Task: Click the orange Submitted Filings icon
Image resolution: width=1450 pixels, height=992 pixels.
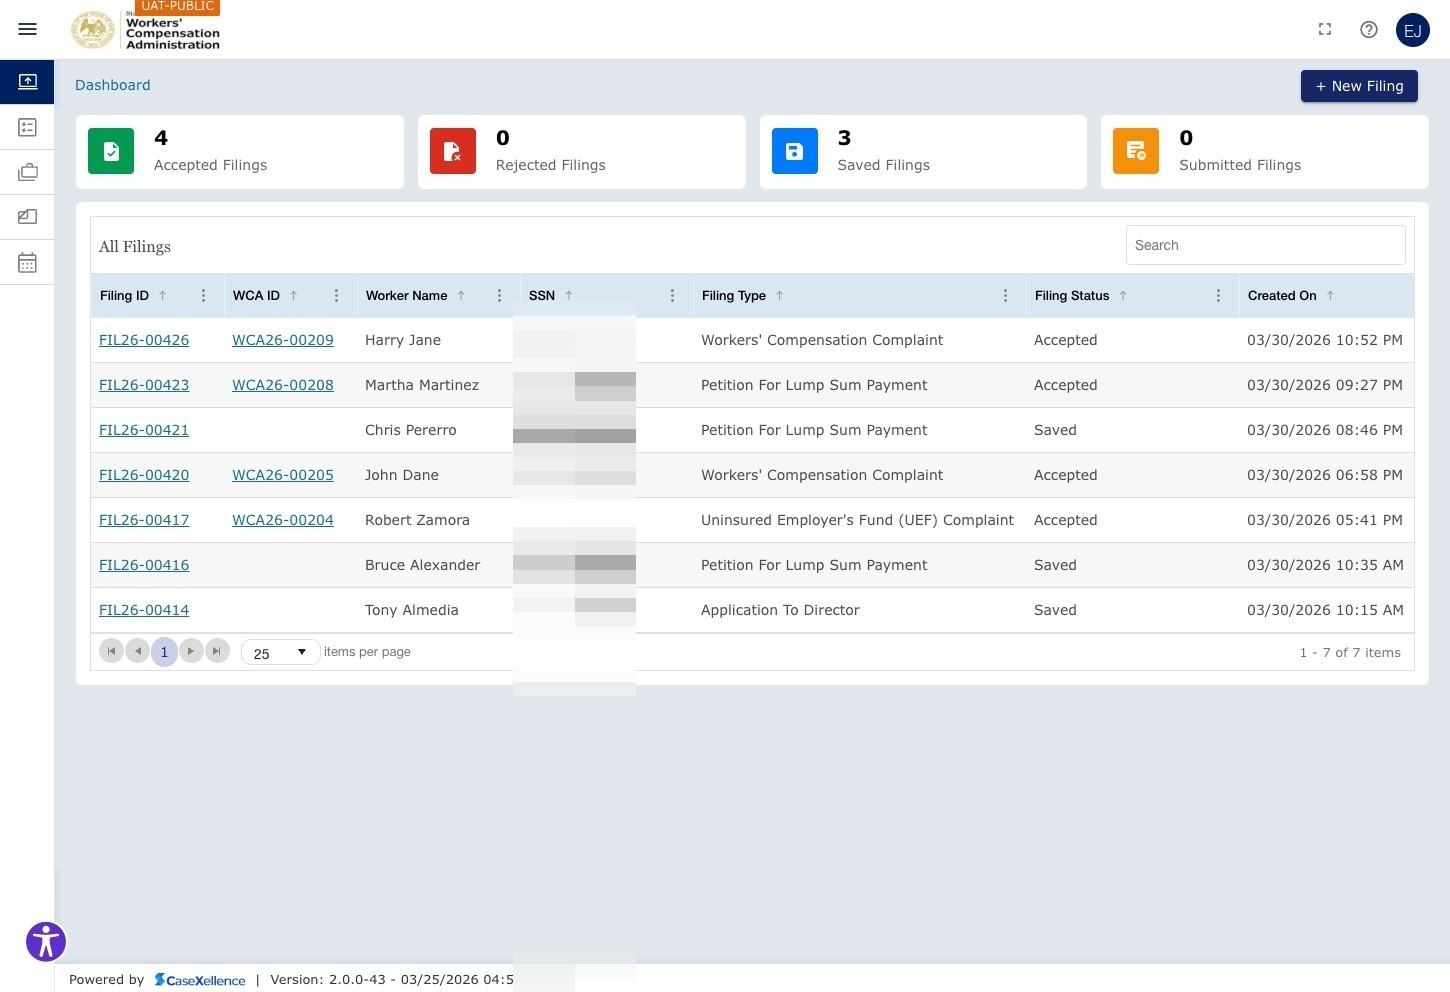Action: 1136,151
